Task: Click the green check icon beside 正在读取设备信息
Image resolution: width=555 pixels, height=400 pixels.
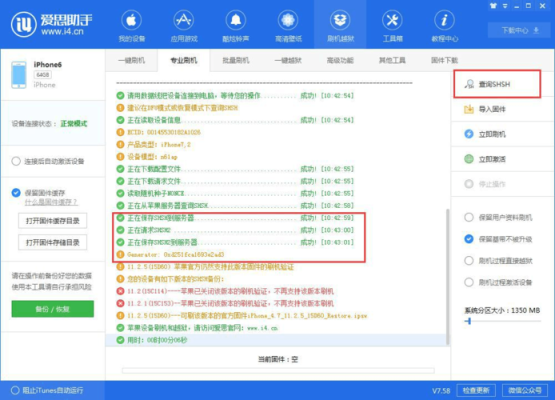Action: [x=120, y=120]
